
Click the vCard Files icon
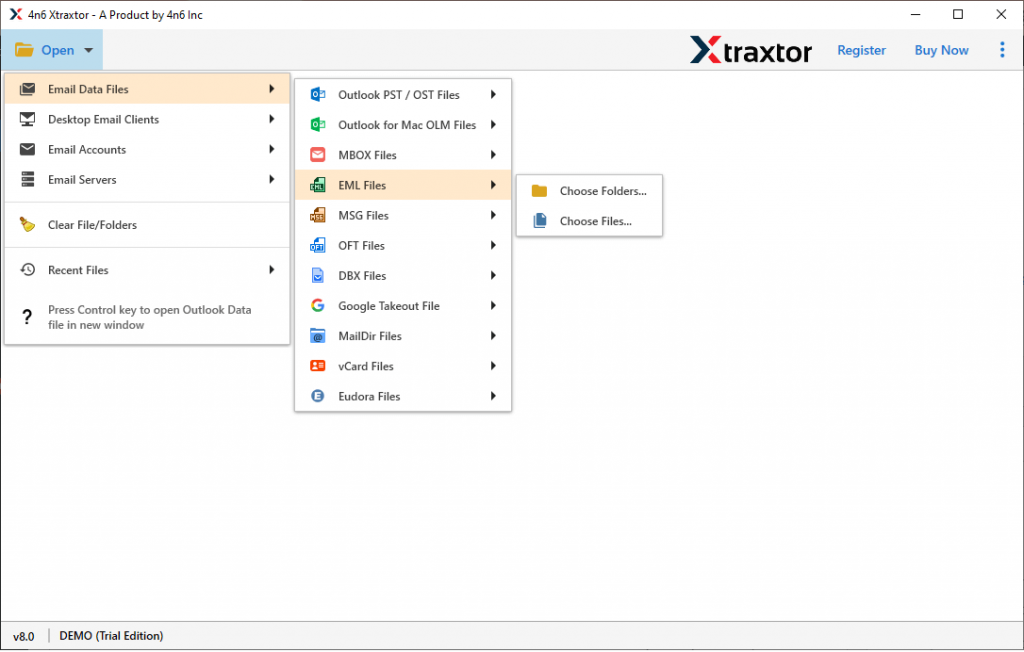[x=318, y=365]
